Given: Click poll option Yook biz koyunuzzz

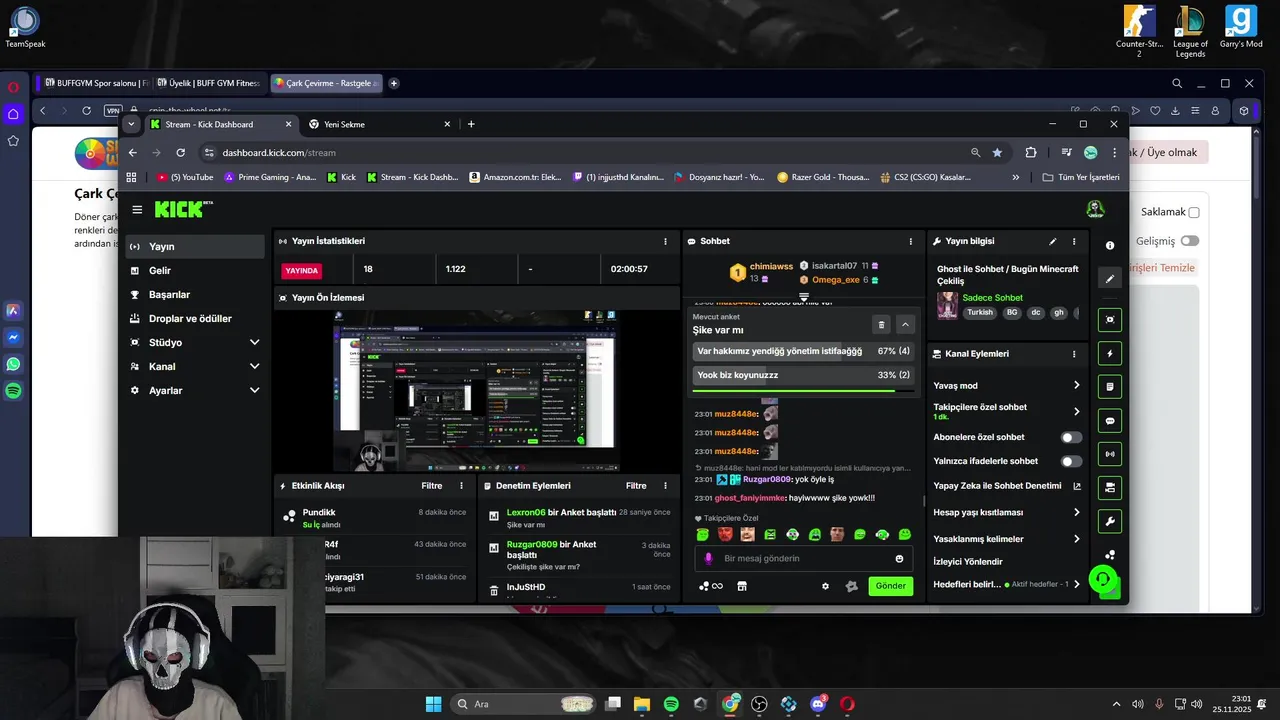Looking at the screenshot, I should pyautogui.click(x=803, y=375).
